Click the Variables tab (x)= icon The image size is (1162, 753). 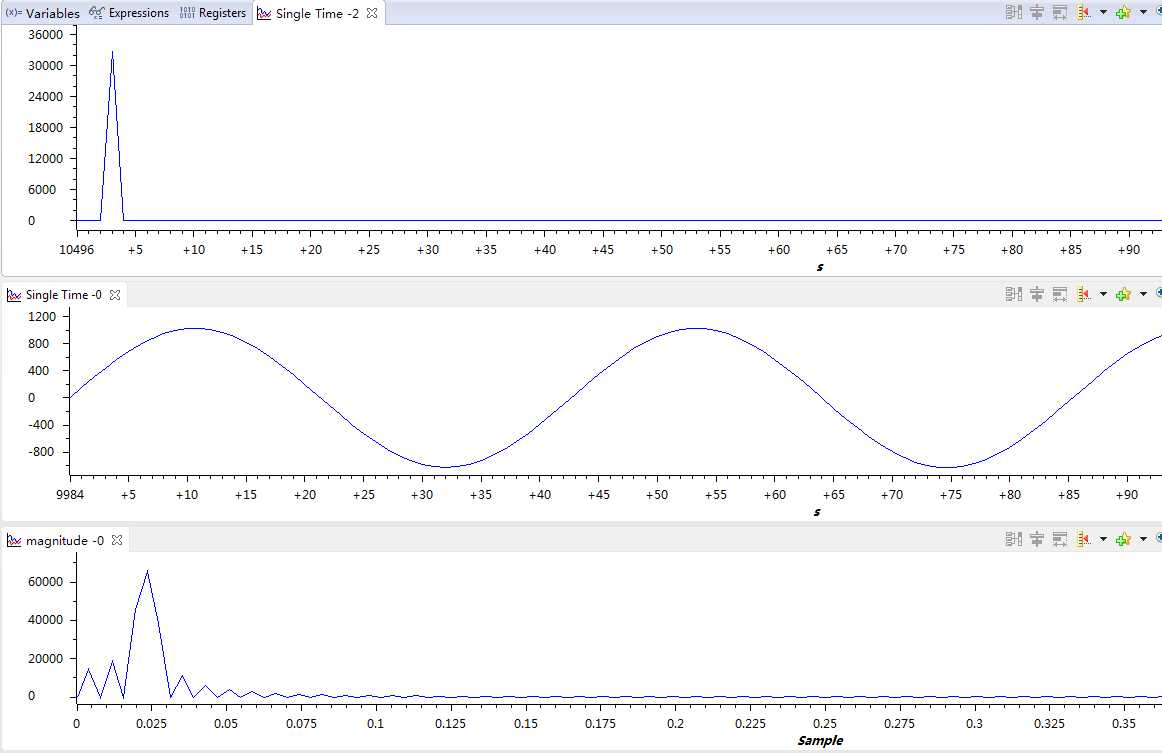point(13,13)
